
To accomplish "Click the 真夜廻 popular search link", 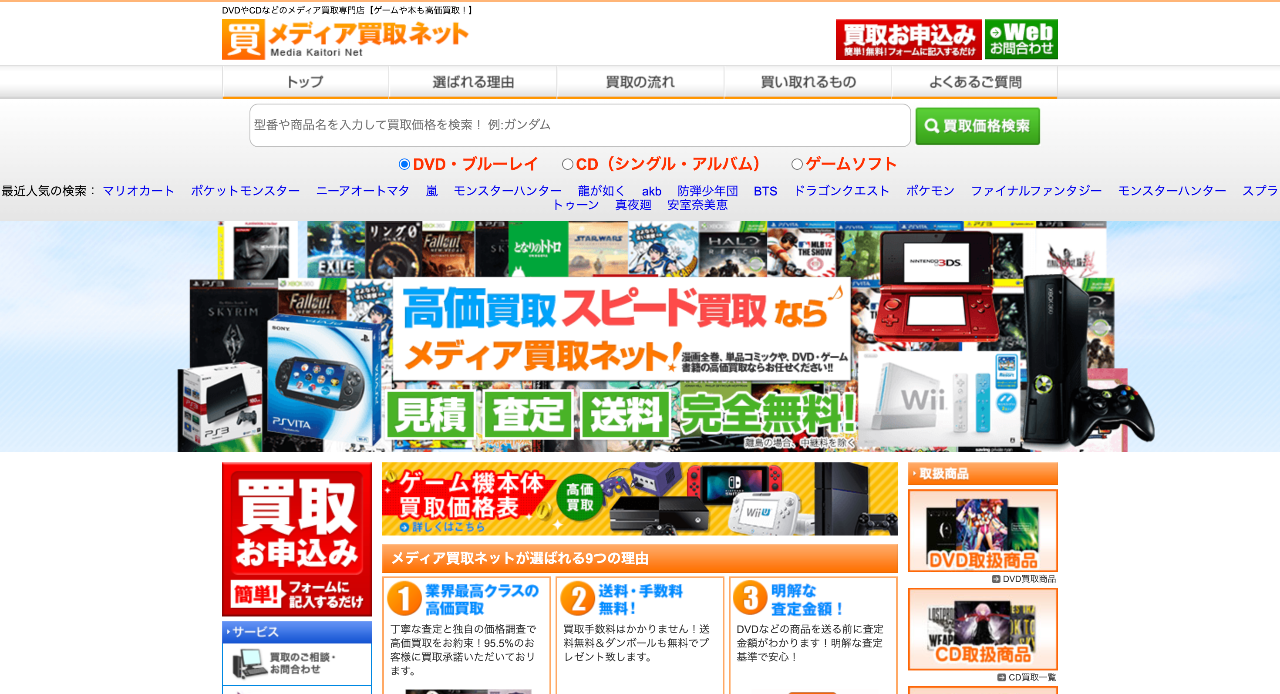I will click(633, 205).
